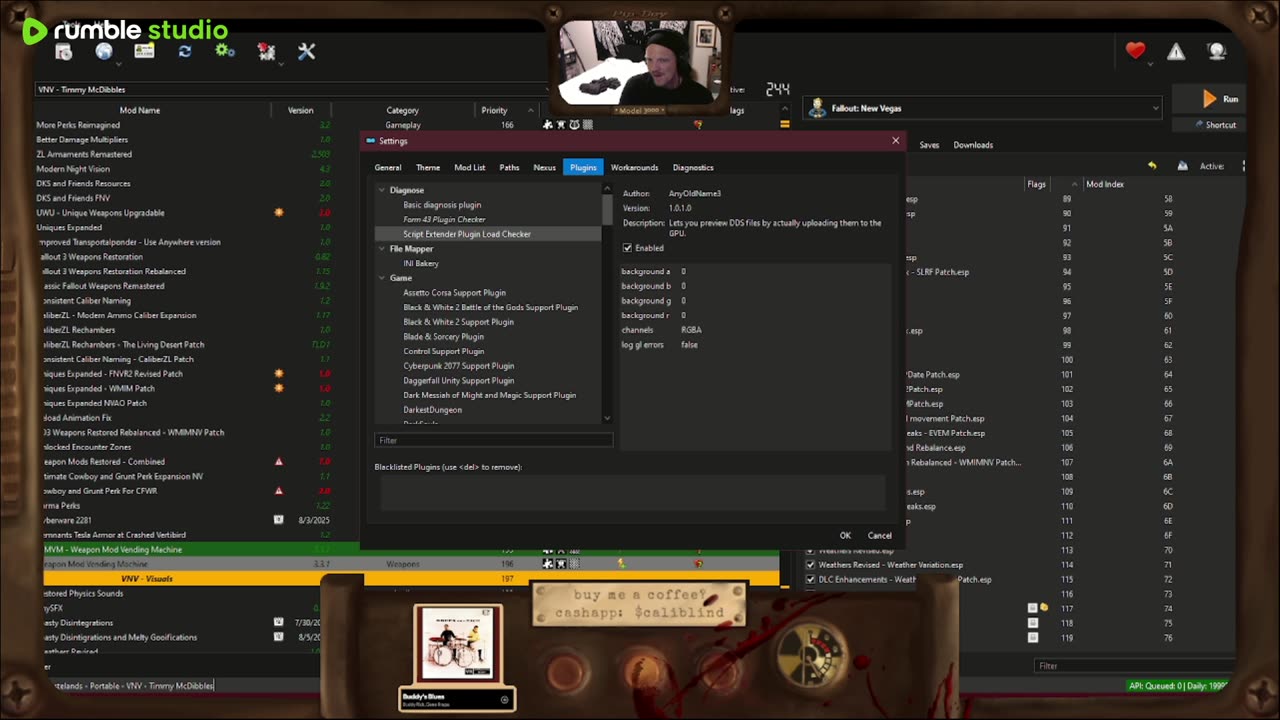Select the Plugins settings tab
The width and height of the screenshot is (1280, 720).
(583, 168)
